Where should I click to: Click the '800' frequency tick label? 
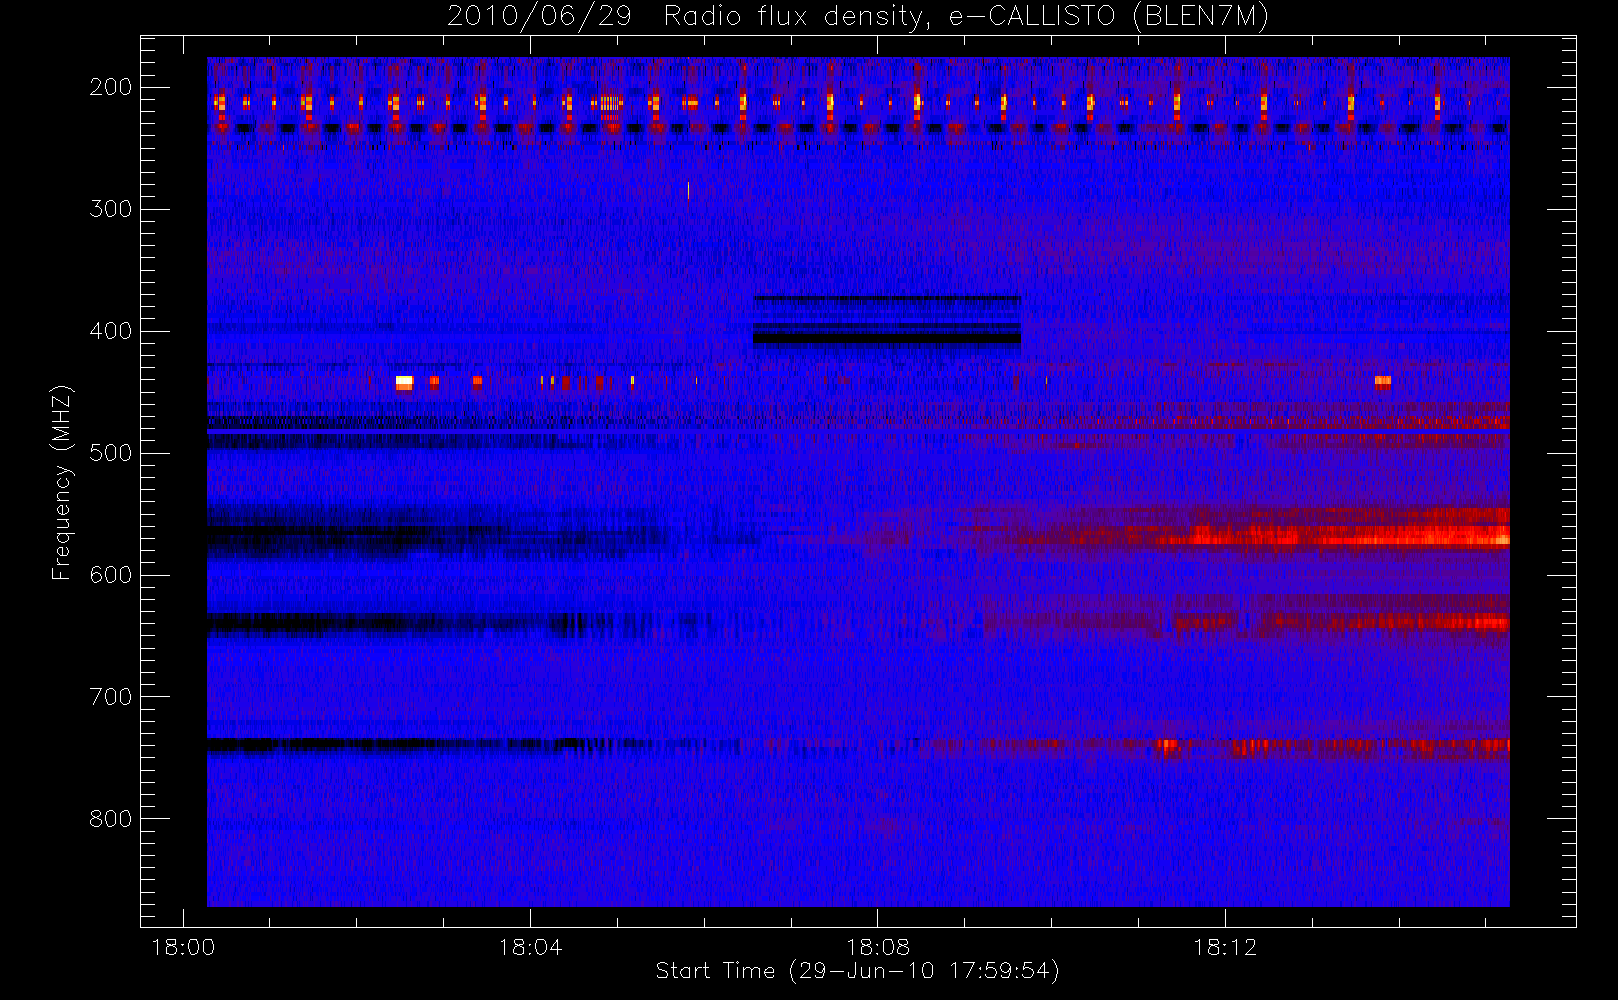110,819
